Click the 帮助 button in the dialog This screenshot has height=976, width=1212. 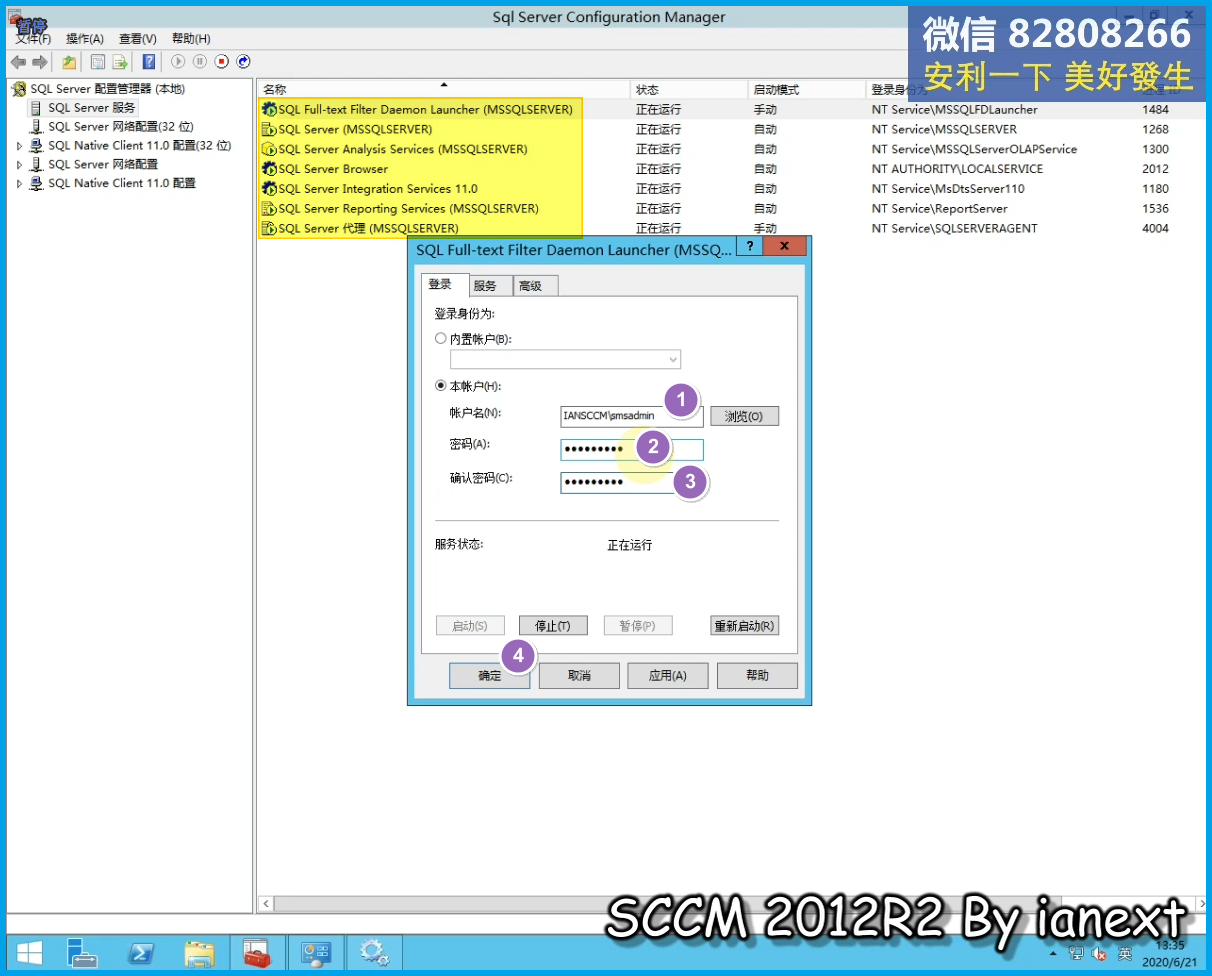pos(757,675)
